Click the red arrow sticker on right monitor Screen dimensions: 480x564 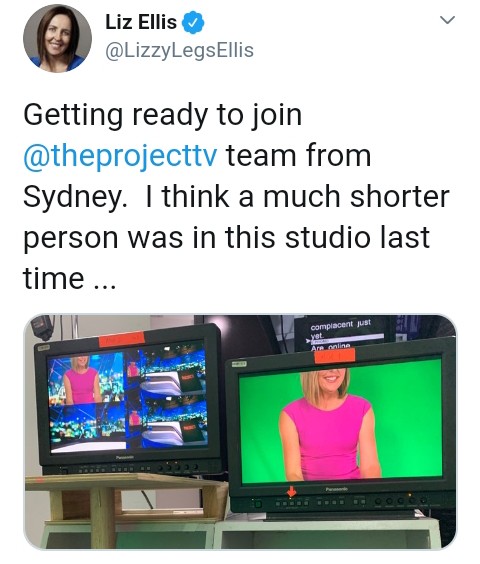click(x=291, y=492)
